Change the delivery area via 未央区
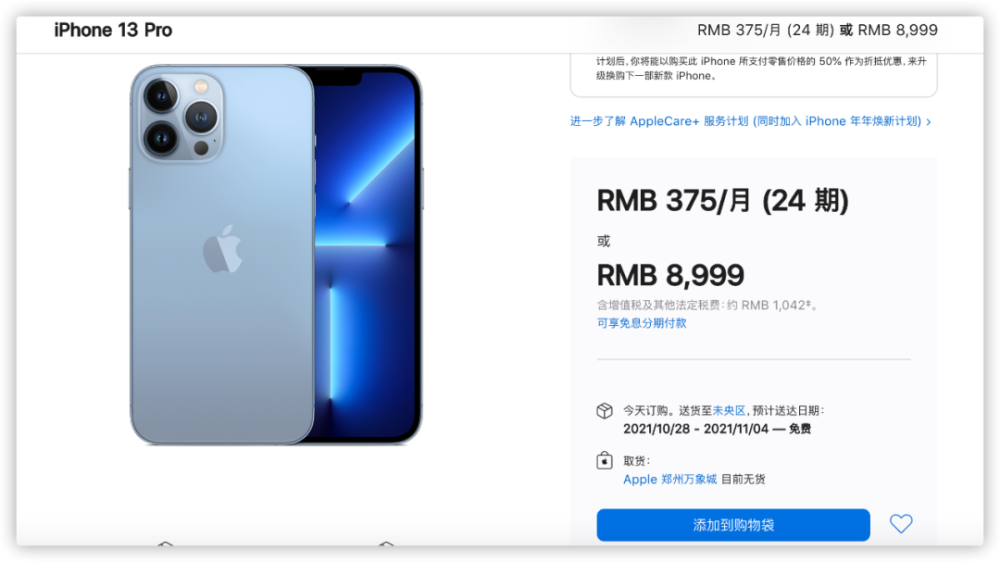Screen dimensions: 1000x562 pos(729,410)
